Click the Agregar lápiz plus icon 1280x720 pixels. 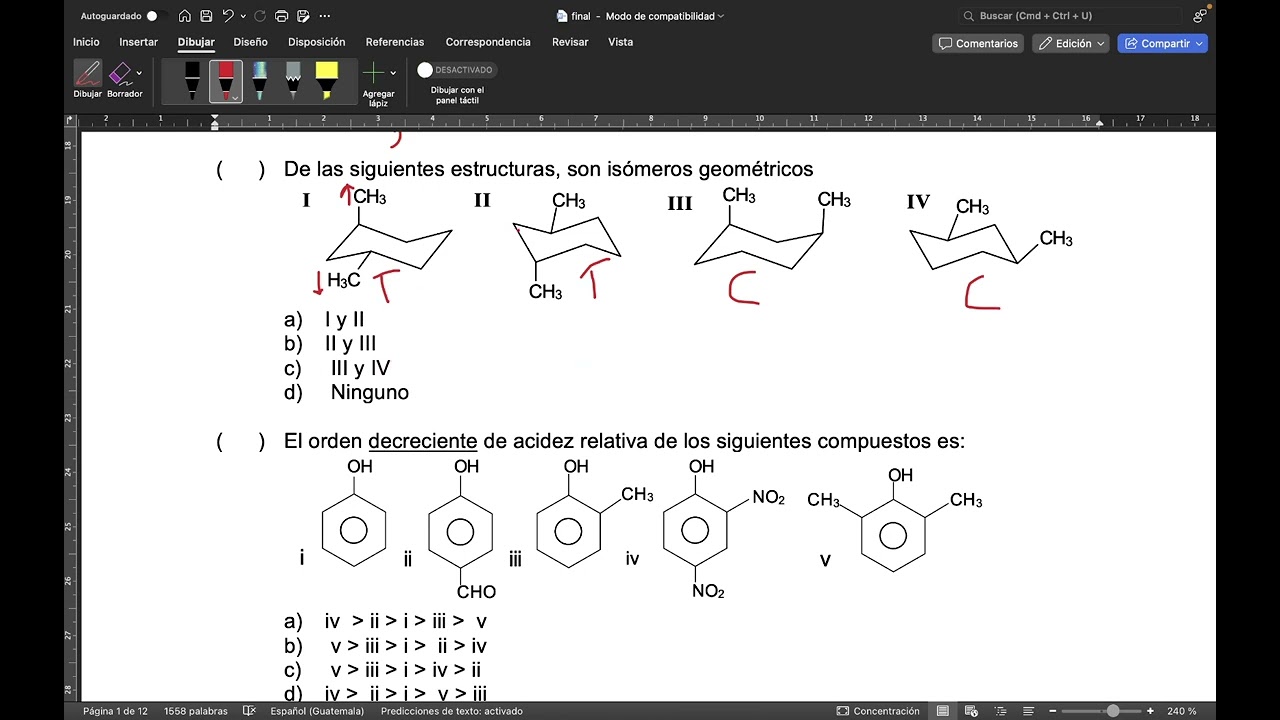click(373, 73)
